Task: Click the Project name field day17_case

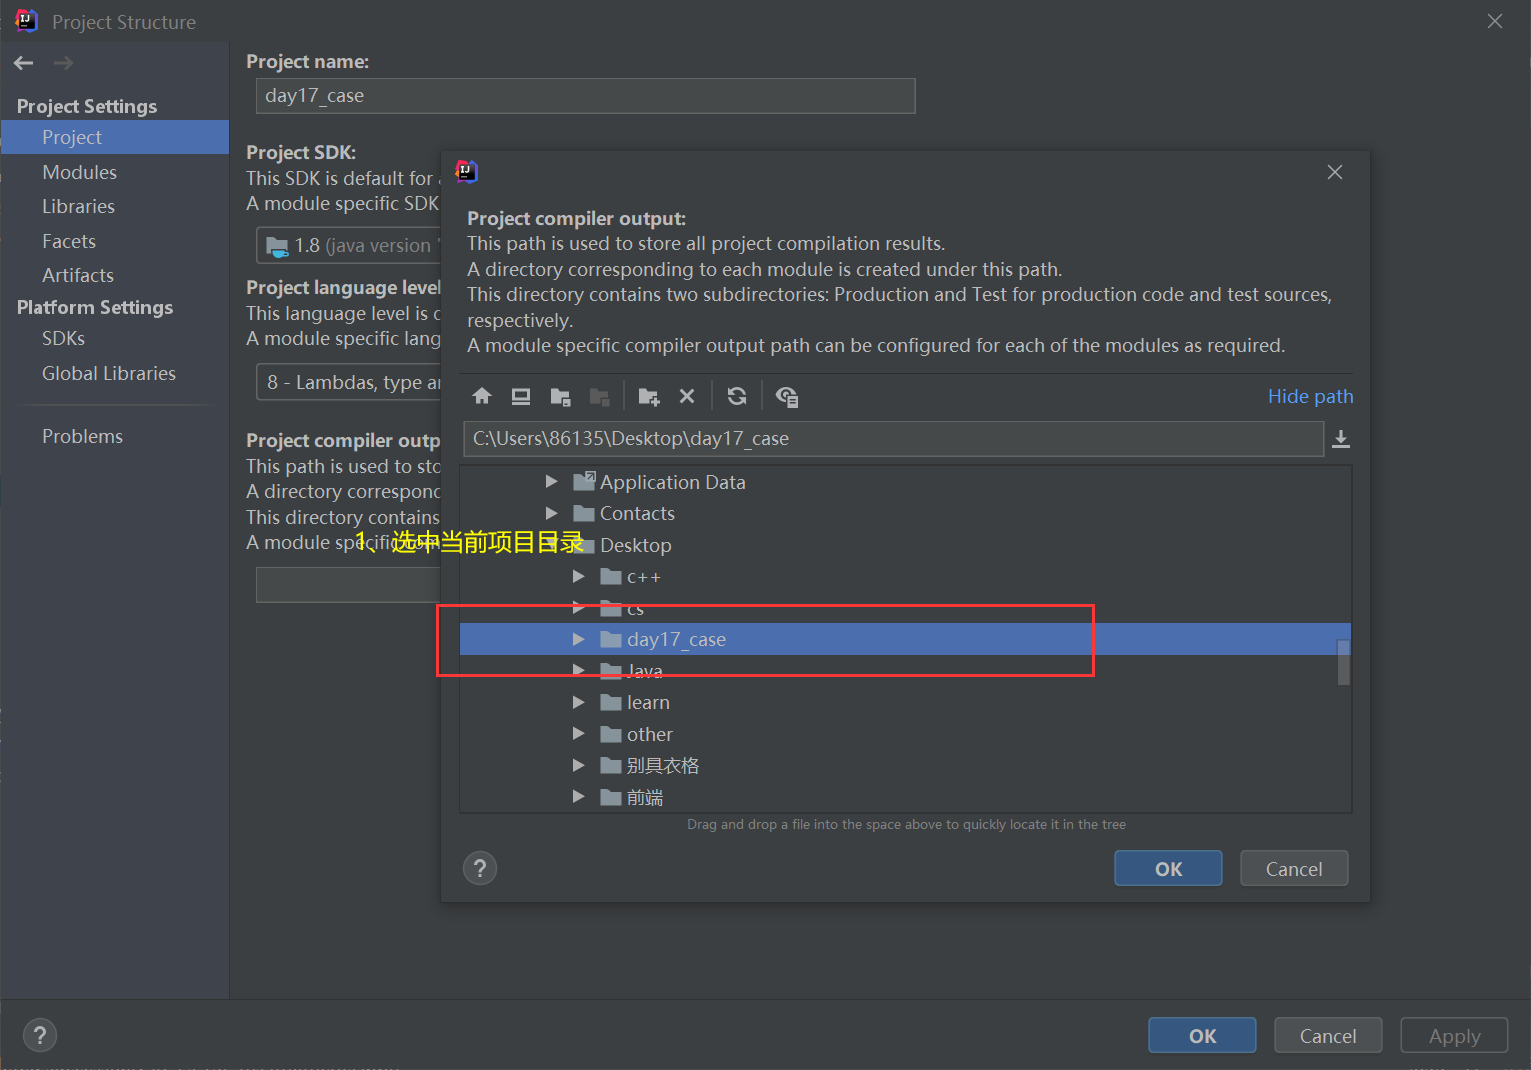Action: coord(586,96)
